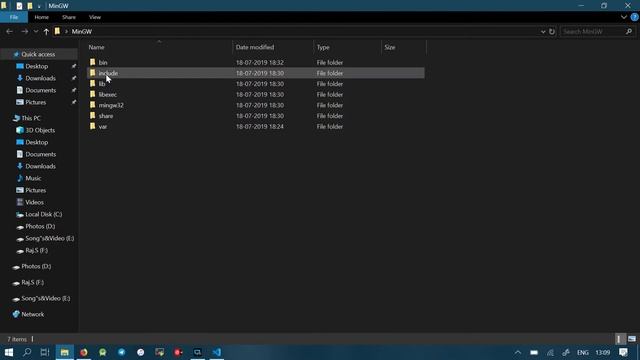Click the Search MinGW input box
Screen dimensions: 640x360
click(593, 31)
